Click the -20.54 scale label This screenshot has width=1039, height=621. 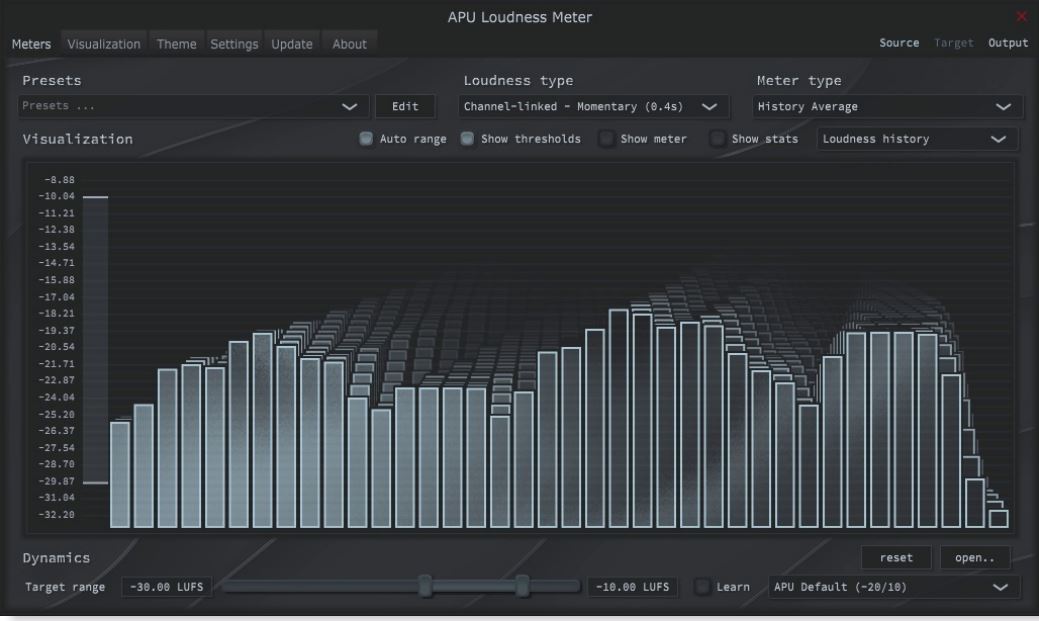pyautogui.click(x=56, y=347)
